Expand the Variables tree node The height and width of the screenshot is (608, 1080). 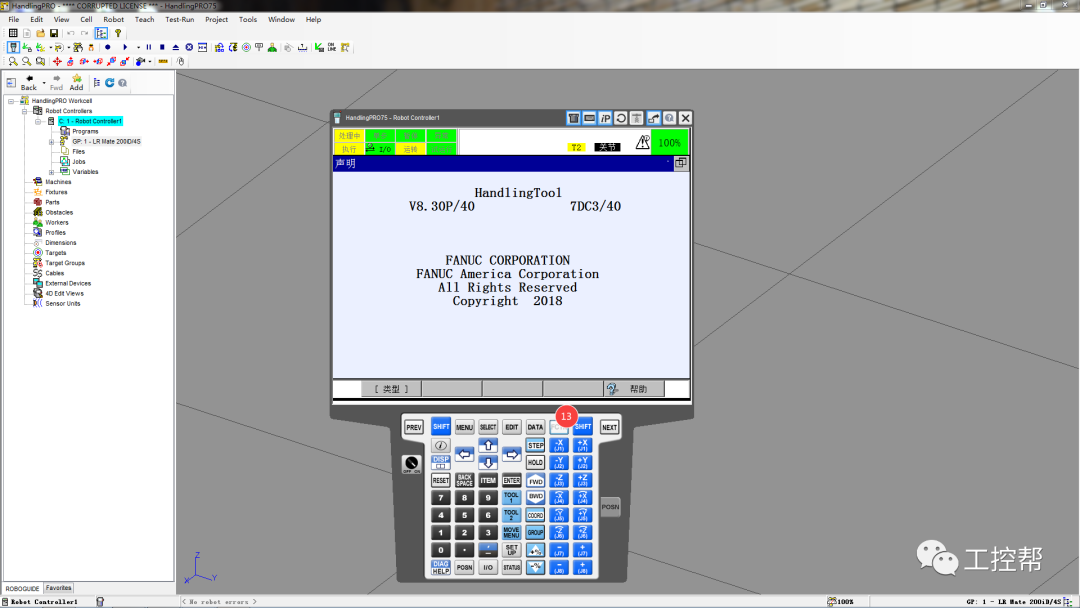(x=51, y=172)
